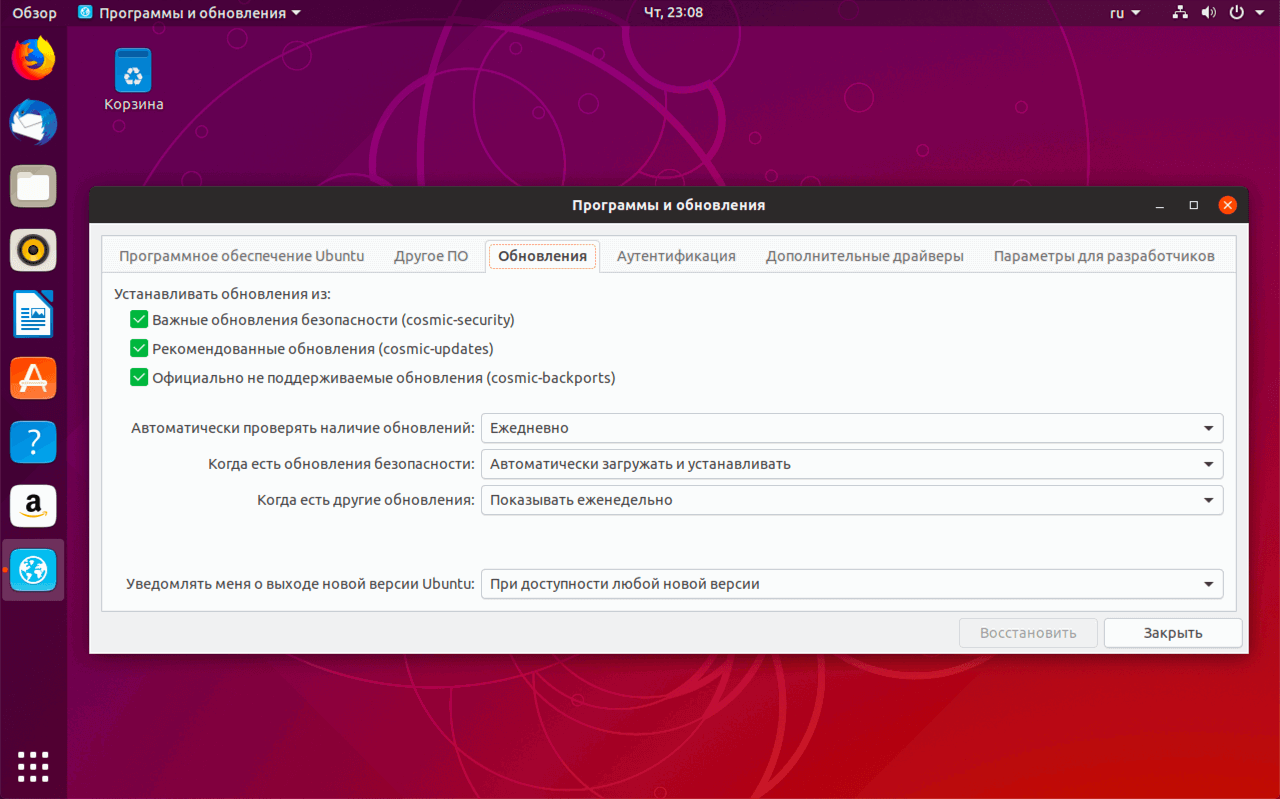1280x799 pixels.
Task: Click the Устанавливать обновления из: heading
Action: pos(222,294)
